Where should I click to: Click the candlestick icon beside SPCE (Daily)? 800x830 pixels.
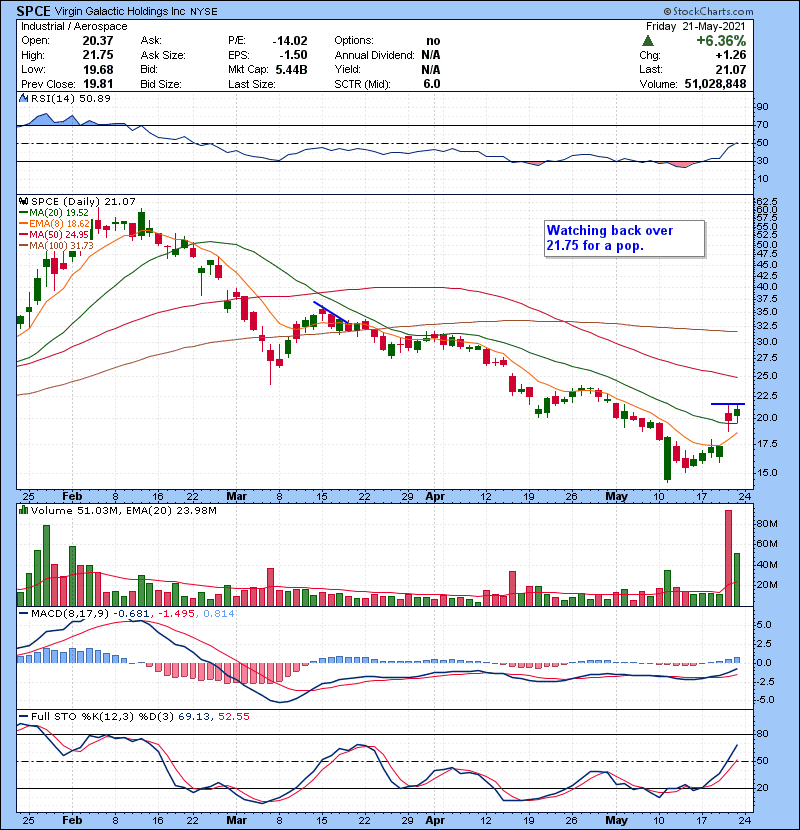pyautogui.click(x=23, y=202)
